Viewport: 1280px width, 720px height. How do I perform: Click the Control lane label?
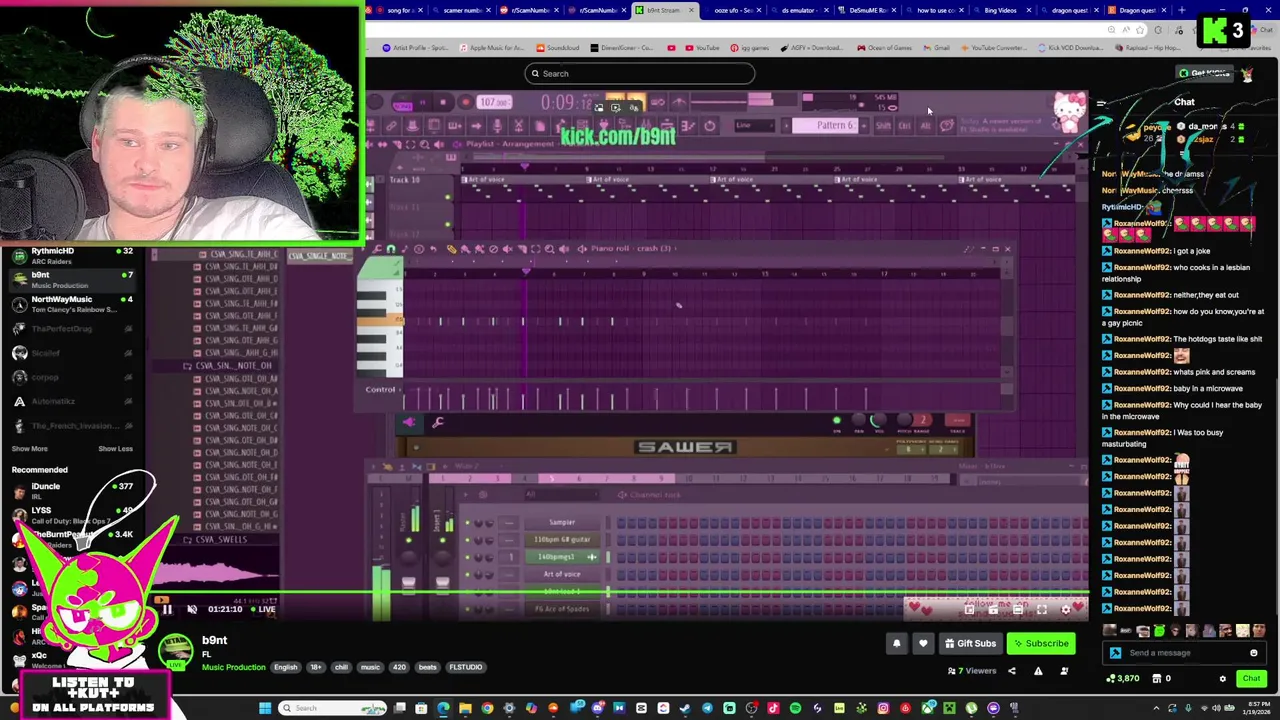click(x=380, y=390)
